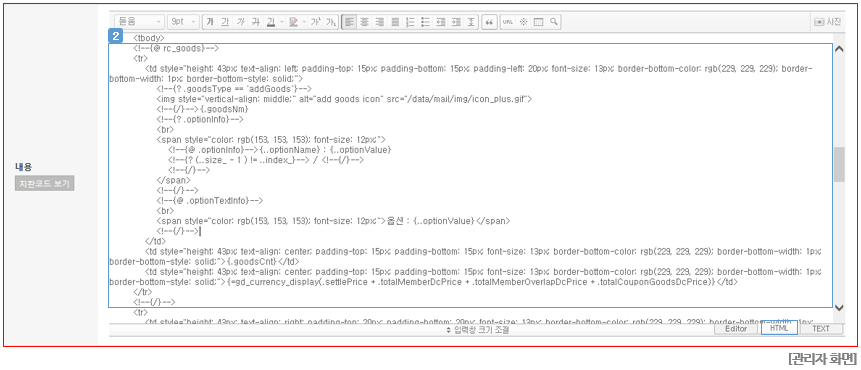Apply subscript formatting

click(331, 22)
